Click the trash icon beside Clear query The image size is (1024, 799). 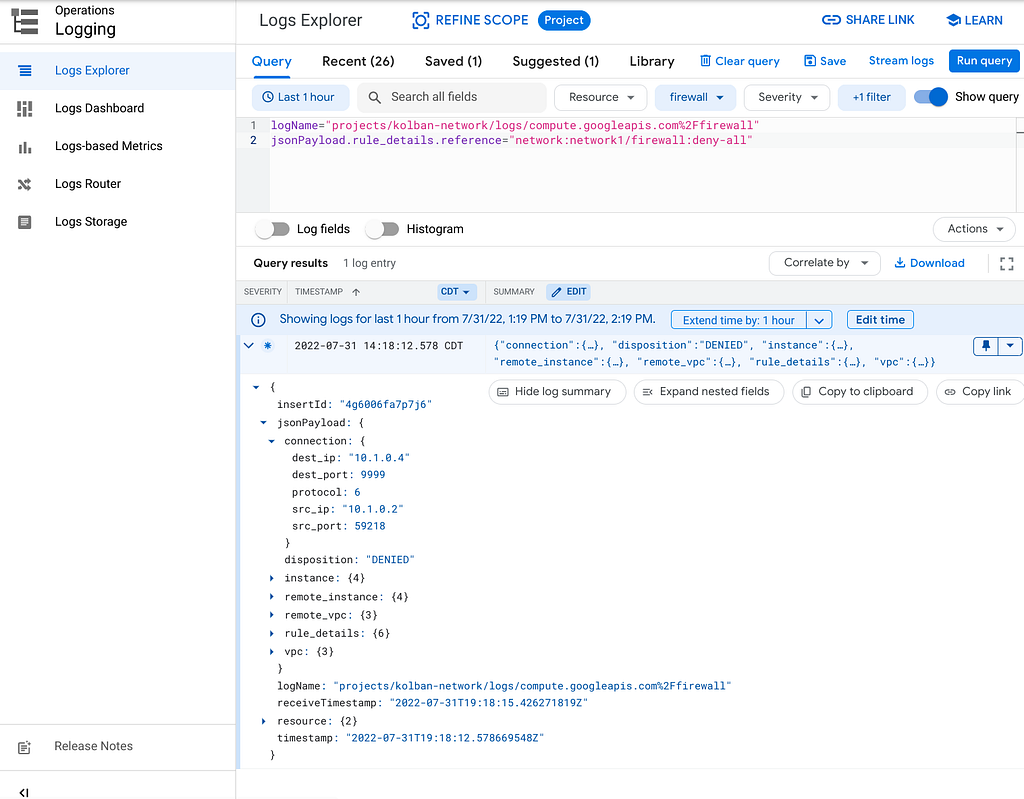705,61
